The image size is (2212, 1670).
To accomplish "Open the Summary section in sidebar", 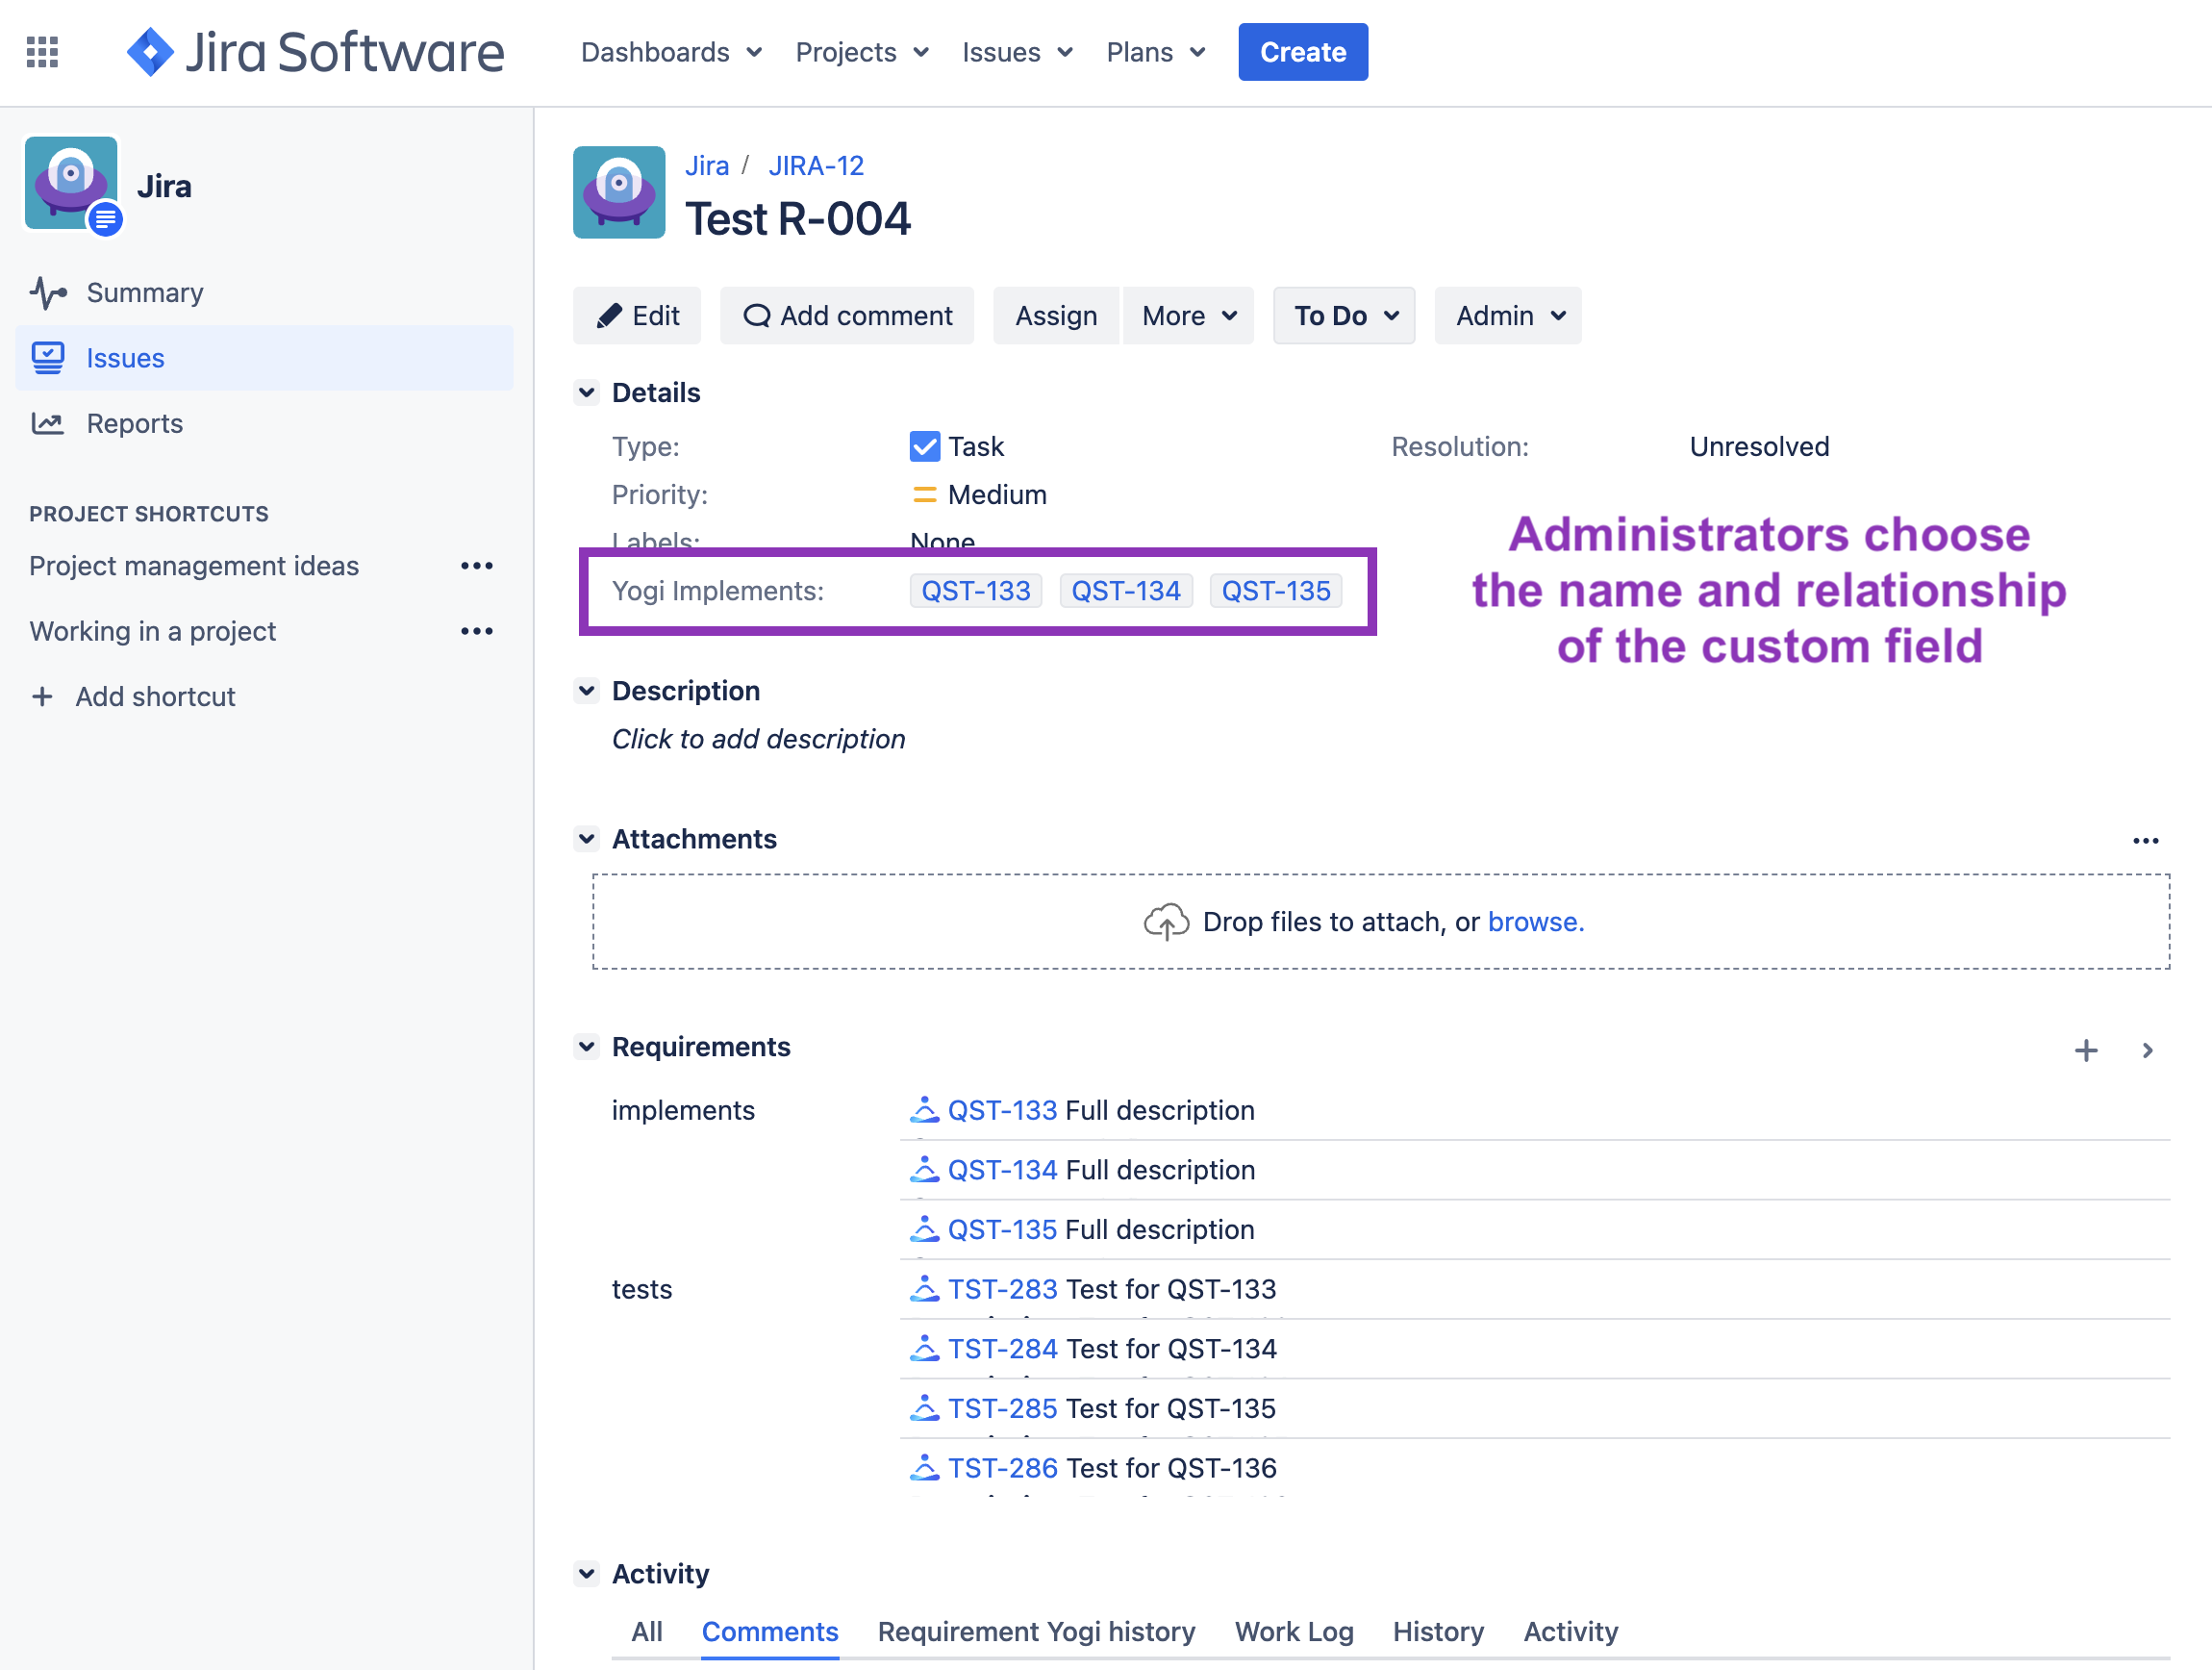I will pyautogui.click(x=144, y=292).
